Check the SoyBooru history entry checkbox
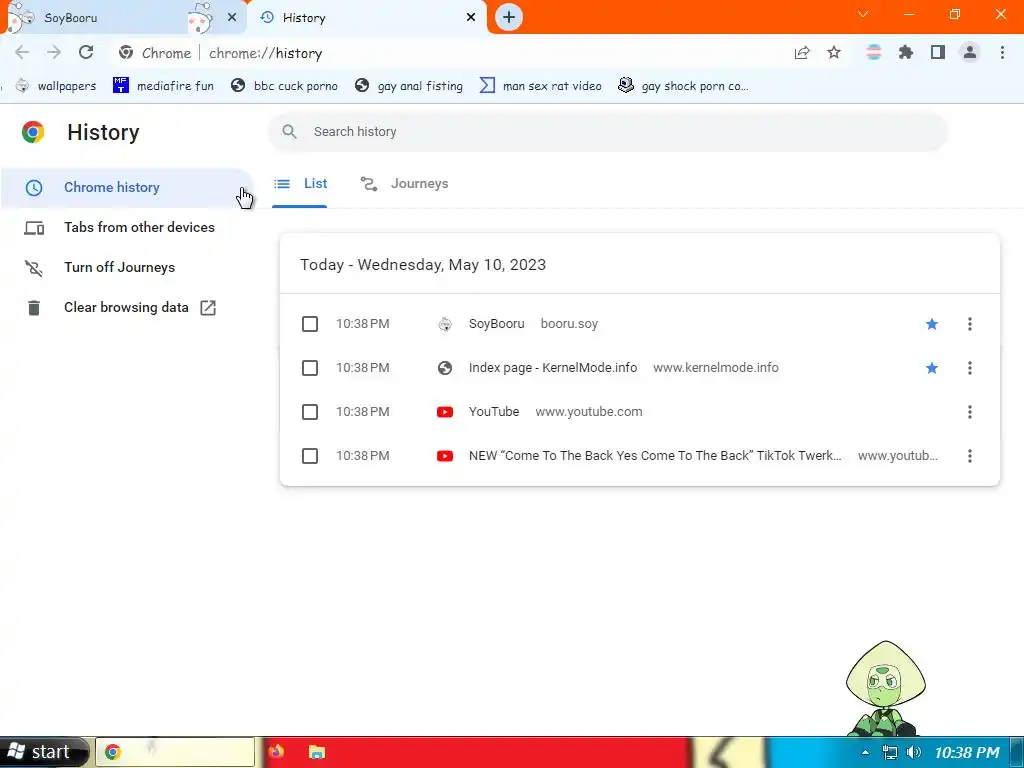The width and height of the screenshot is (1024, 768). 310,324
